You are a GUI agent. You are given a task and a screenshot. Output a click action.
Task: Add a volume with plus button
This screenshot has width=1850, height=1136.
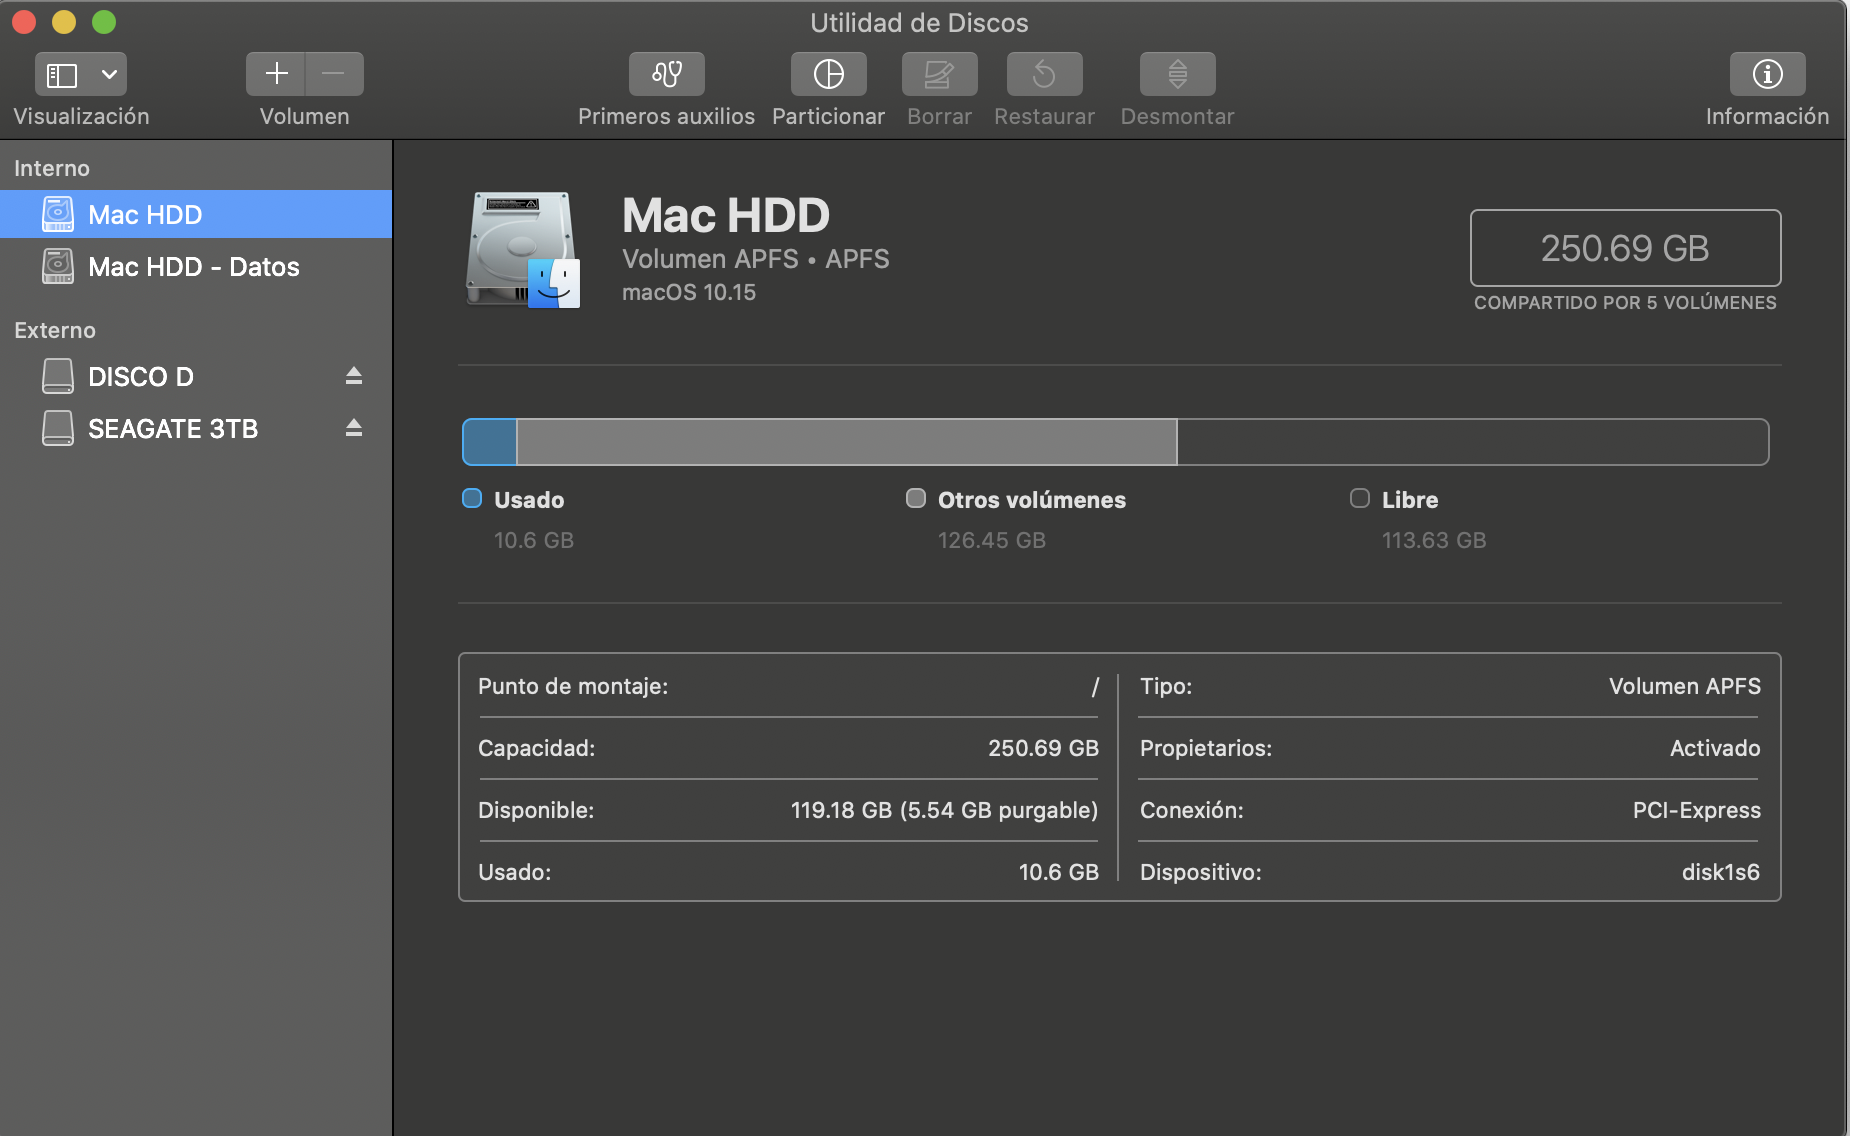[x=276, y=74]
